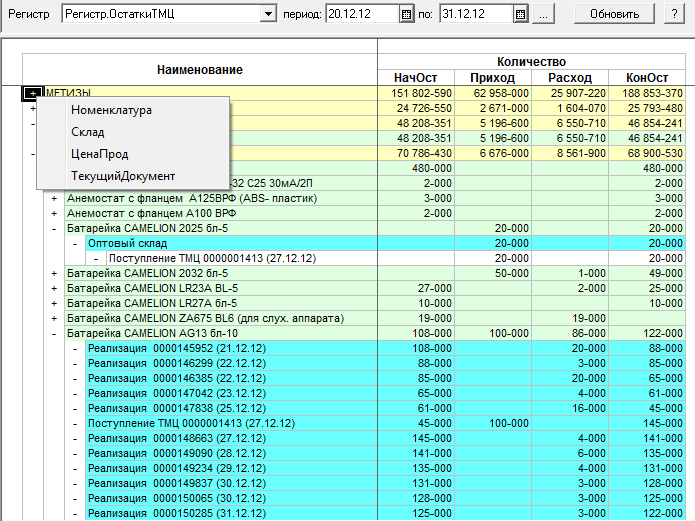Open the Регистр.ОстаткиТМЦ dropdown list
The width and height of the screenshot is (695, 521).
tap(267, 14)
